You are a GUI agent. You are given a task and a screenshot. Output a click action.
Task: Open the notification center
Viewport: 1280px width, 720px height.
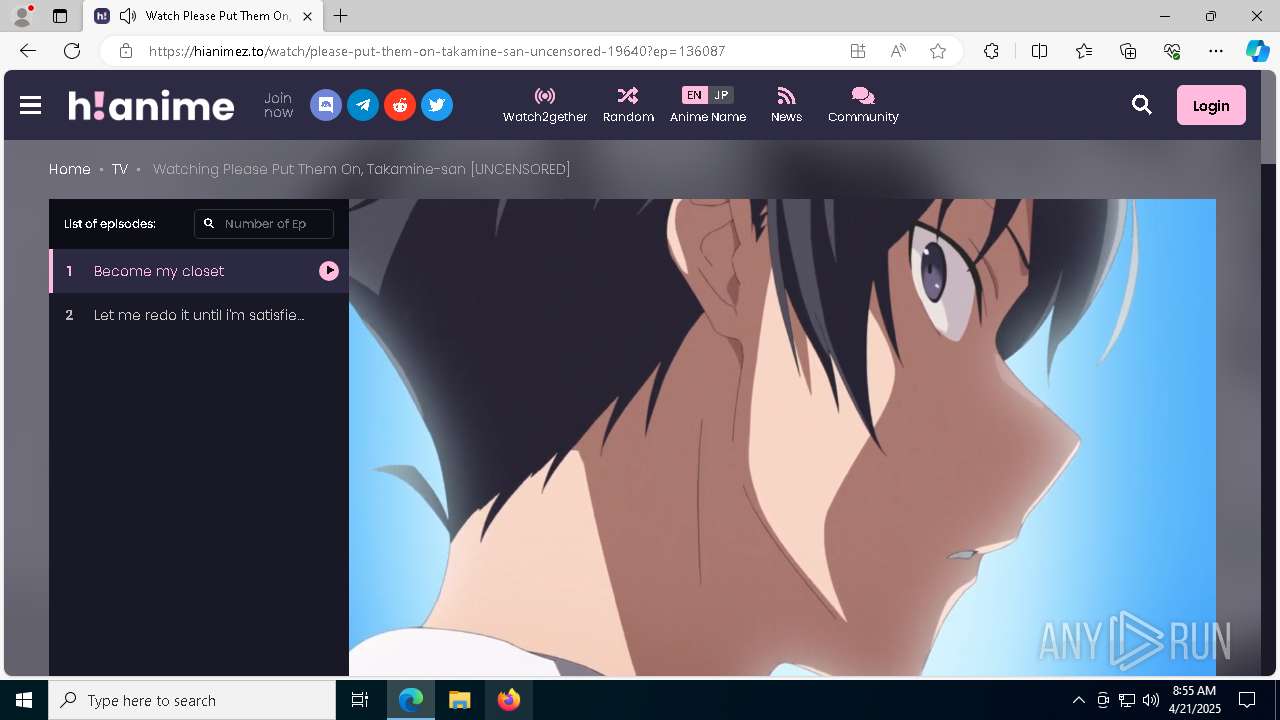pos(1247,700)
